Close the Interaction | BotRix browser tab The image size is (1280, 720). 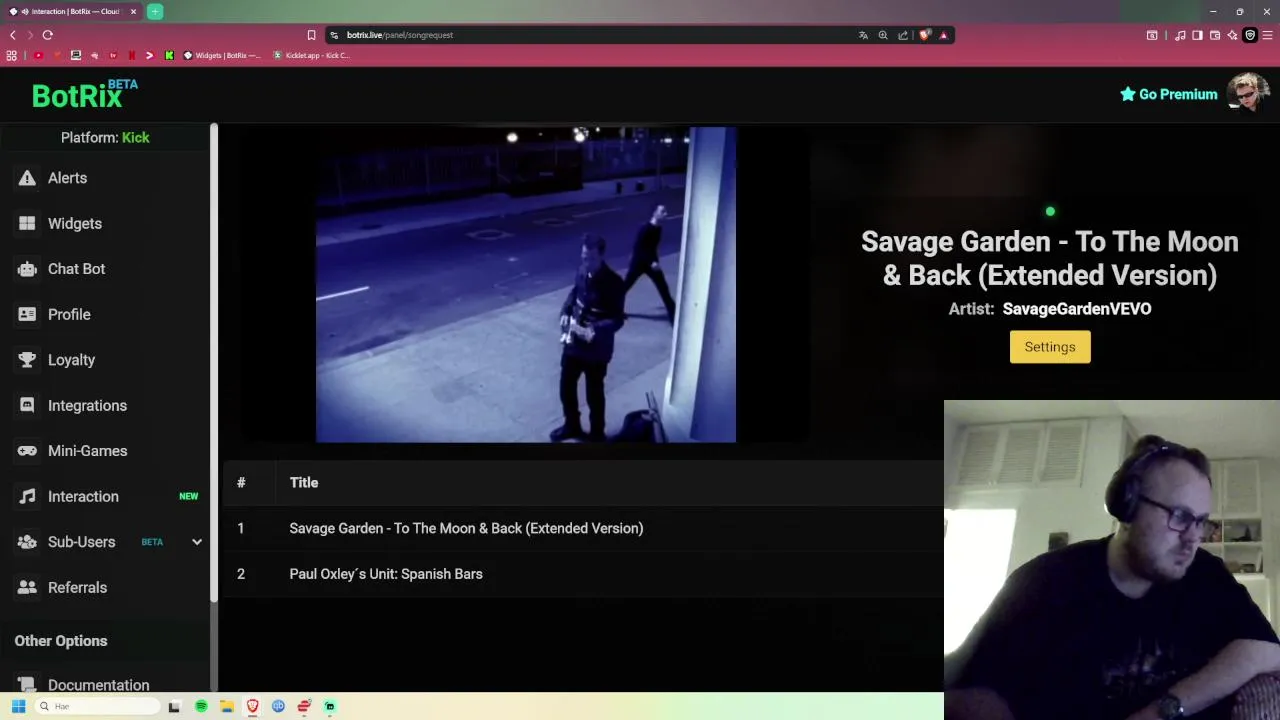(133, 12)
